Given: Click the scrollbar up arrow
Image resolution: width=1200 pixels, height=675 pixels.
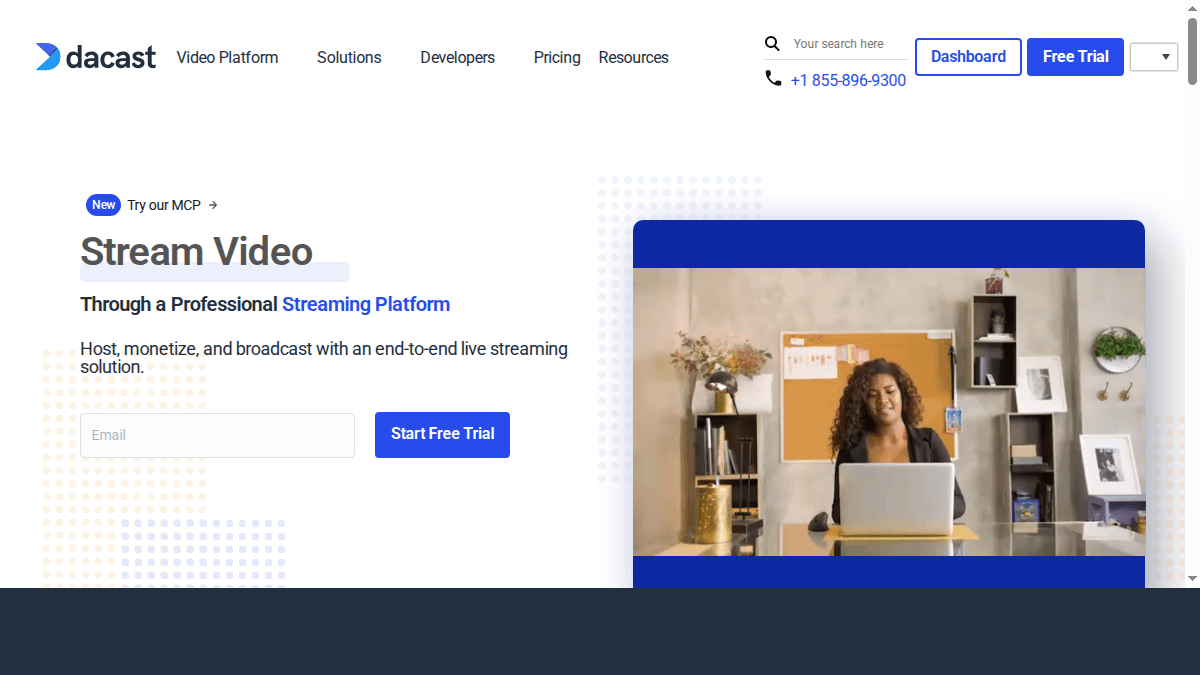Looking at the screenshot, I should [x=1192, y=8].
